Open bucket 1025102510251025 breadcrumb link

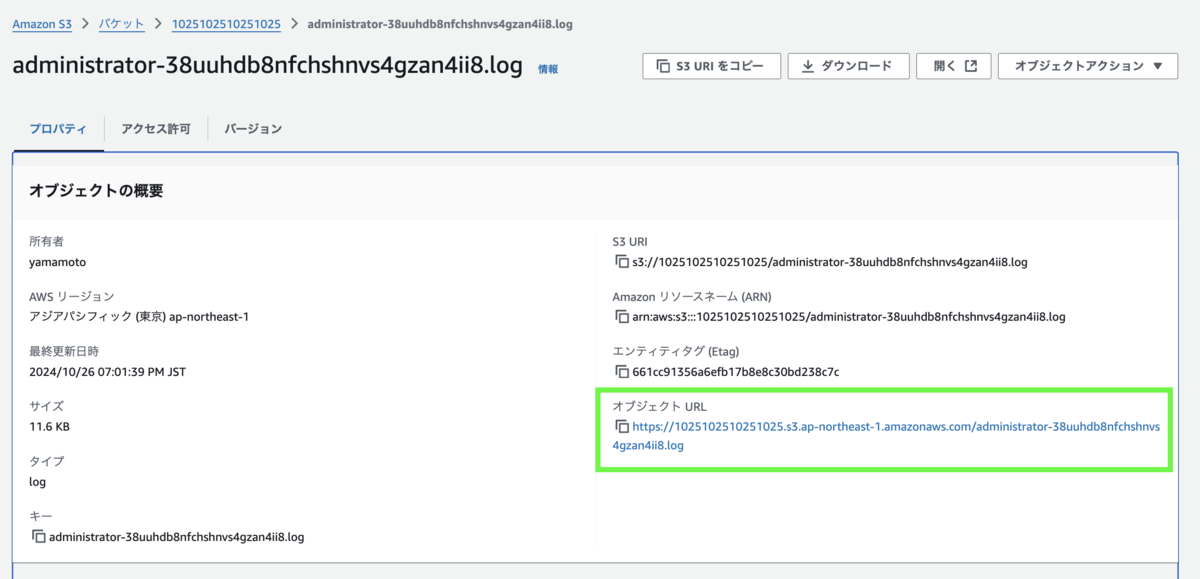(x=227, y=23)
